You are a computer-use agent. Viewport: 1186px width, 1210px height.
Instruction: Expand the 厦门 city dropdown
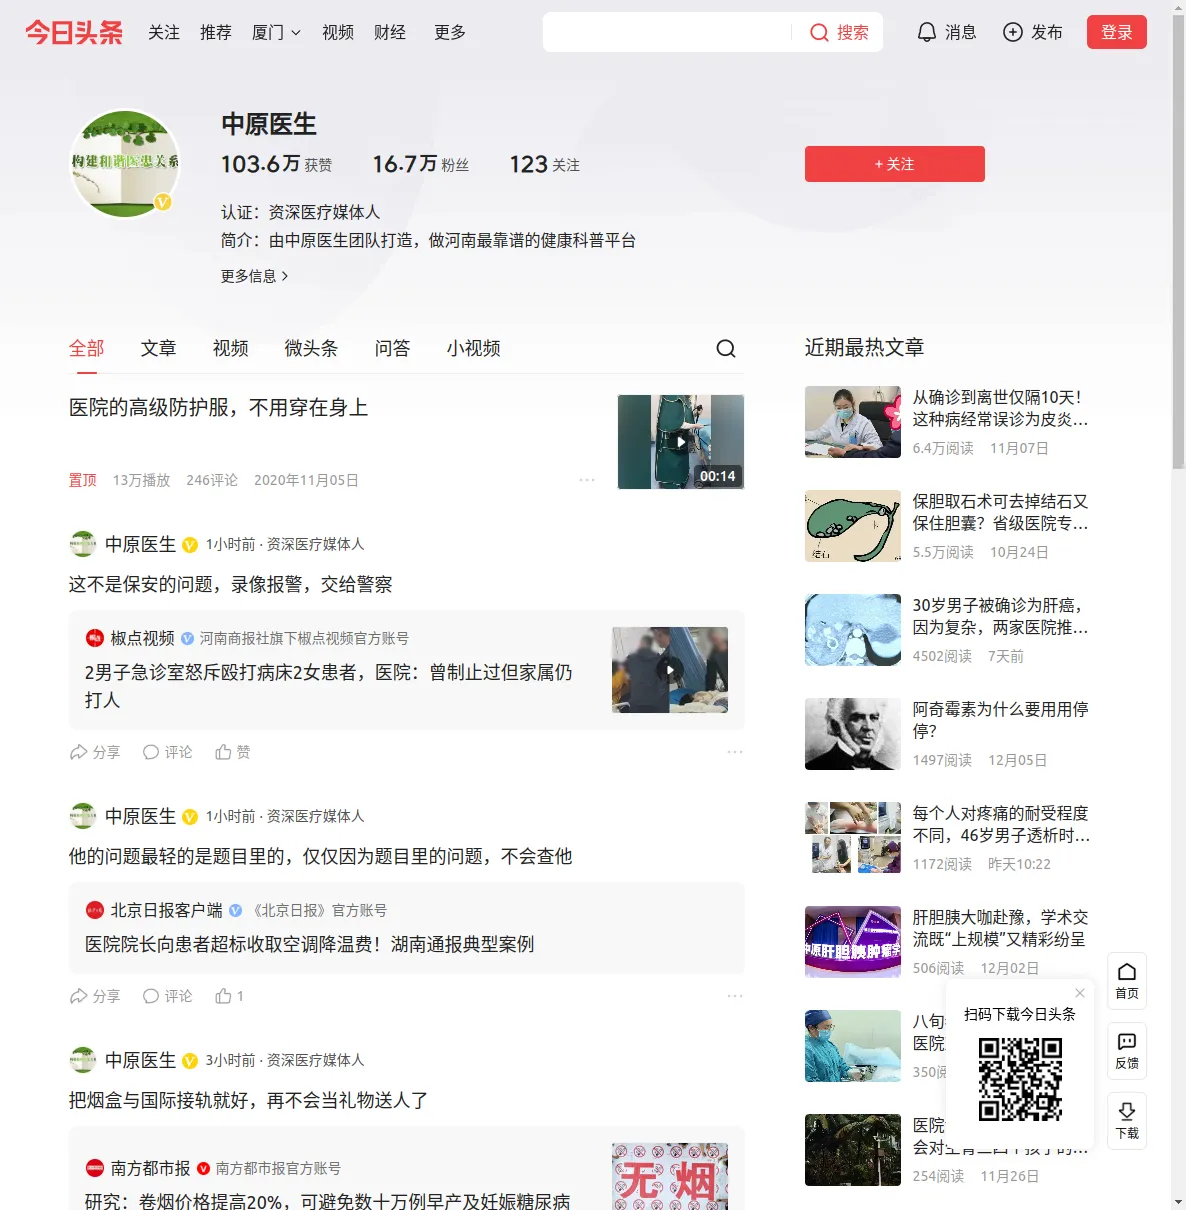[276, 33]
